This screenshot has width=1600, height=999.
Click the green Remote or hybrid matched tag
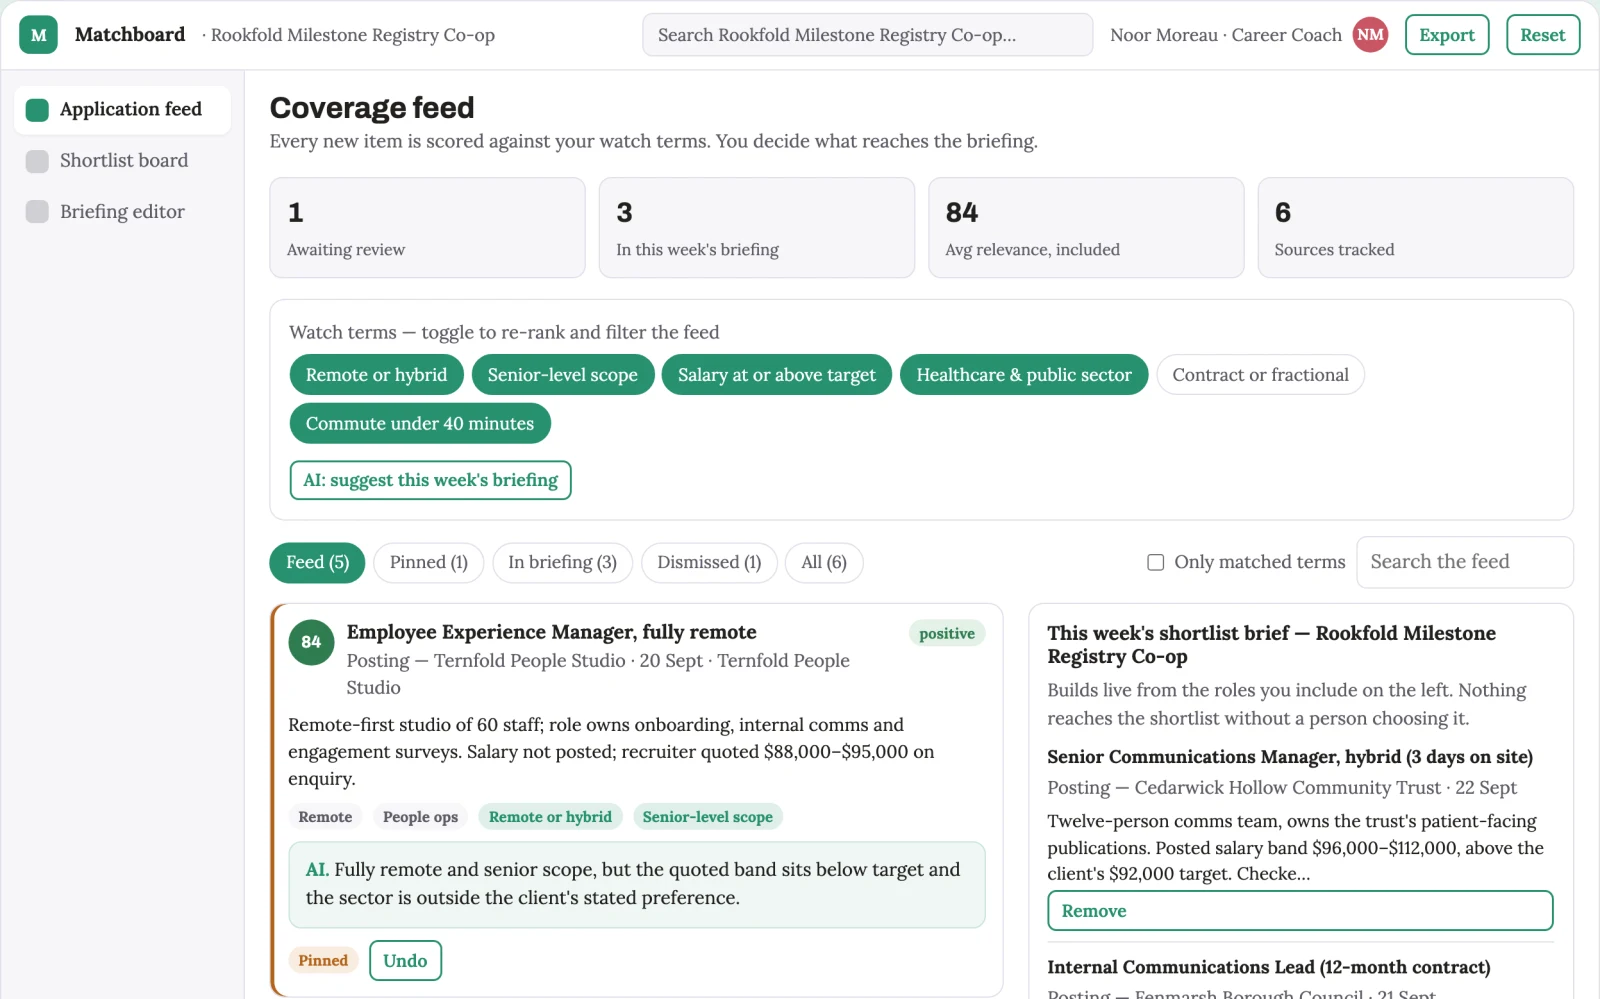(x=550, y=817)
